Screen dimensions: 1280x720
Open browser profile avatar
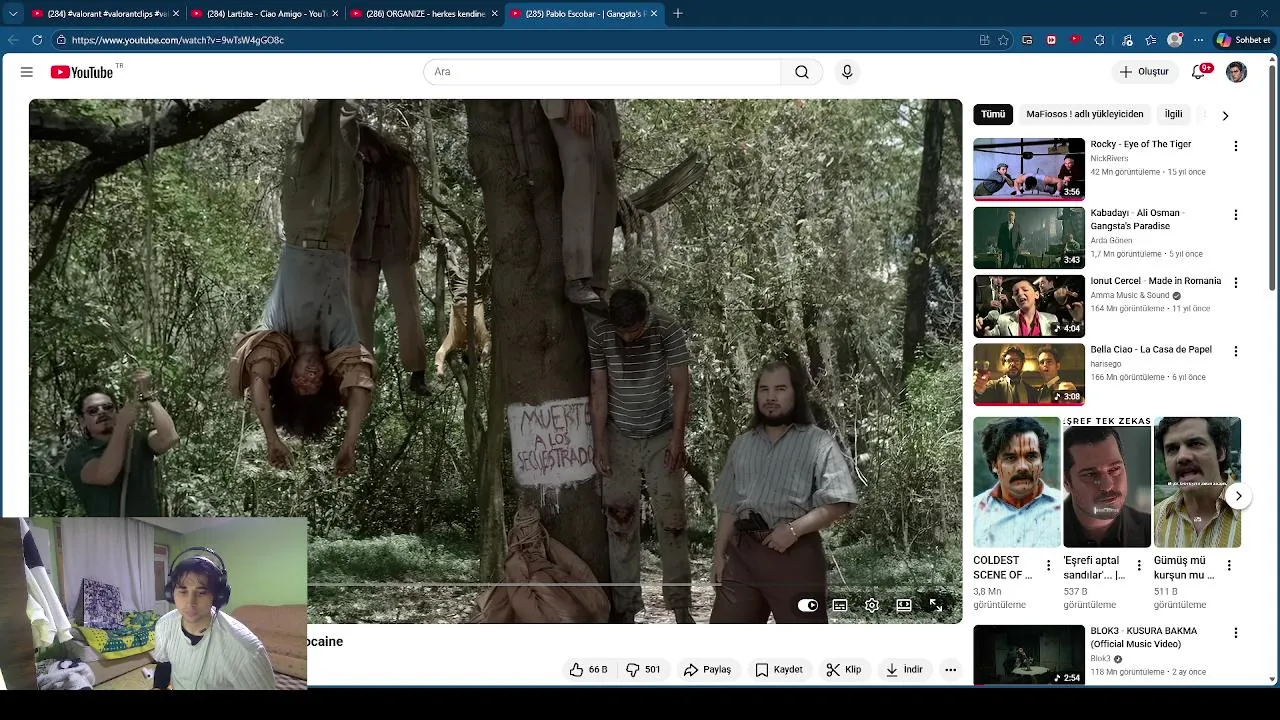click(1175, 40)
